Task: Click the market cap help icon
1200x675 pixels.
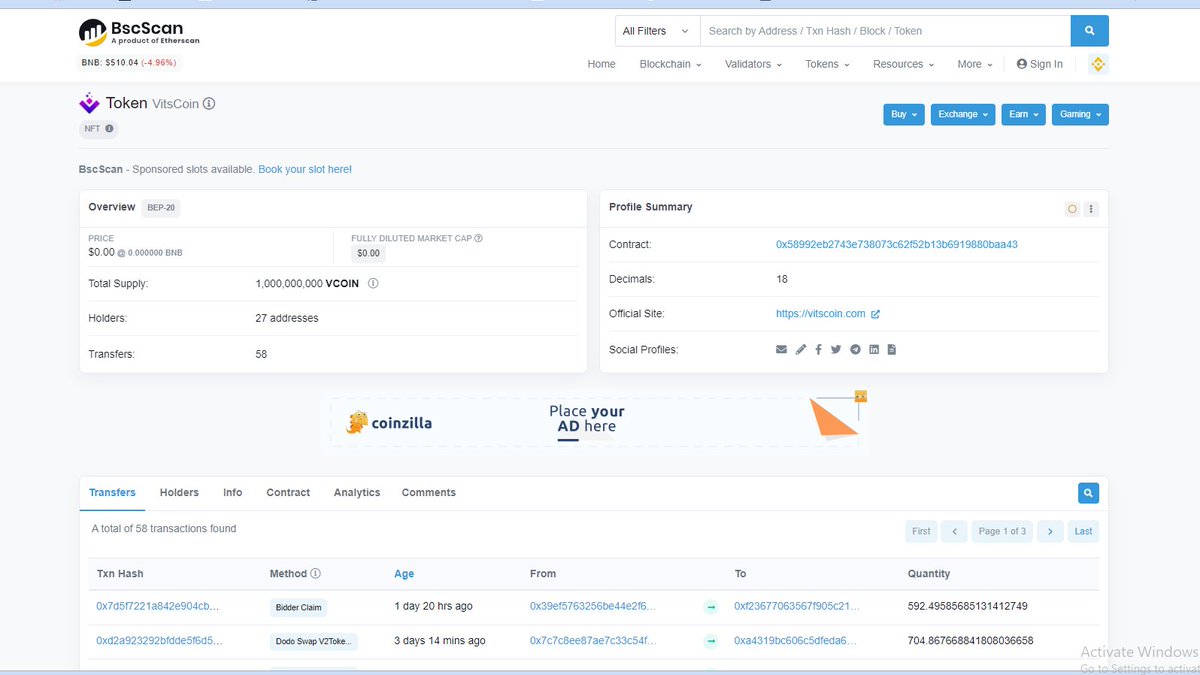Action: tap(478, 238)
